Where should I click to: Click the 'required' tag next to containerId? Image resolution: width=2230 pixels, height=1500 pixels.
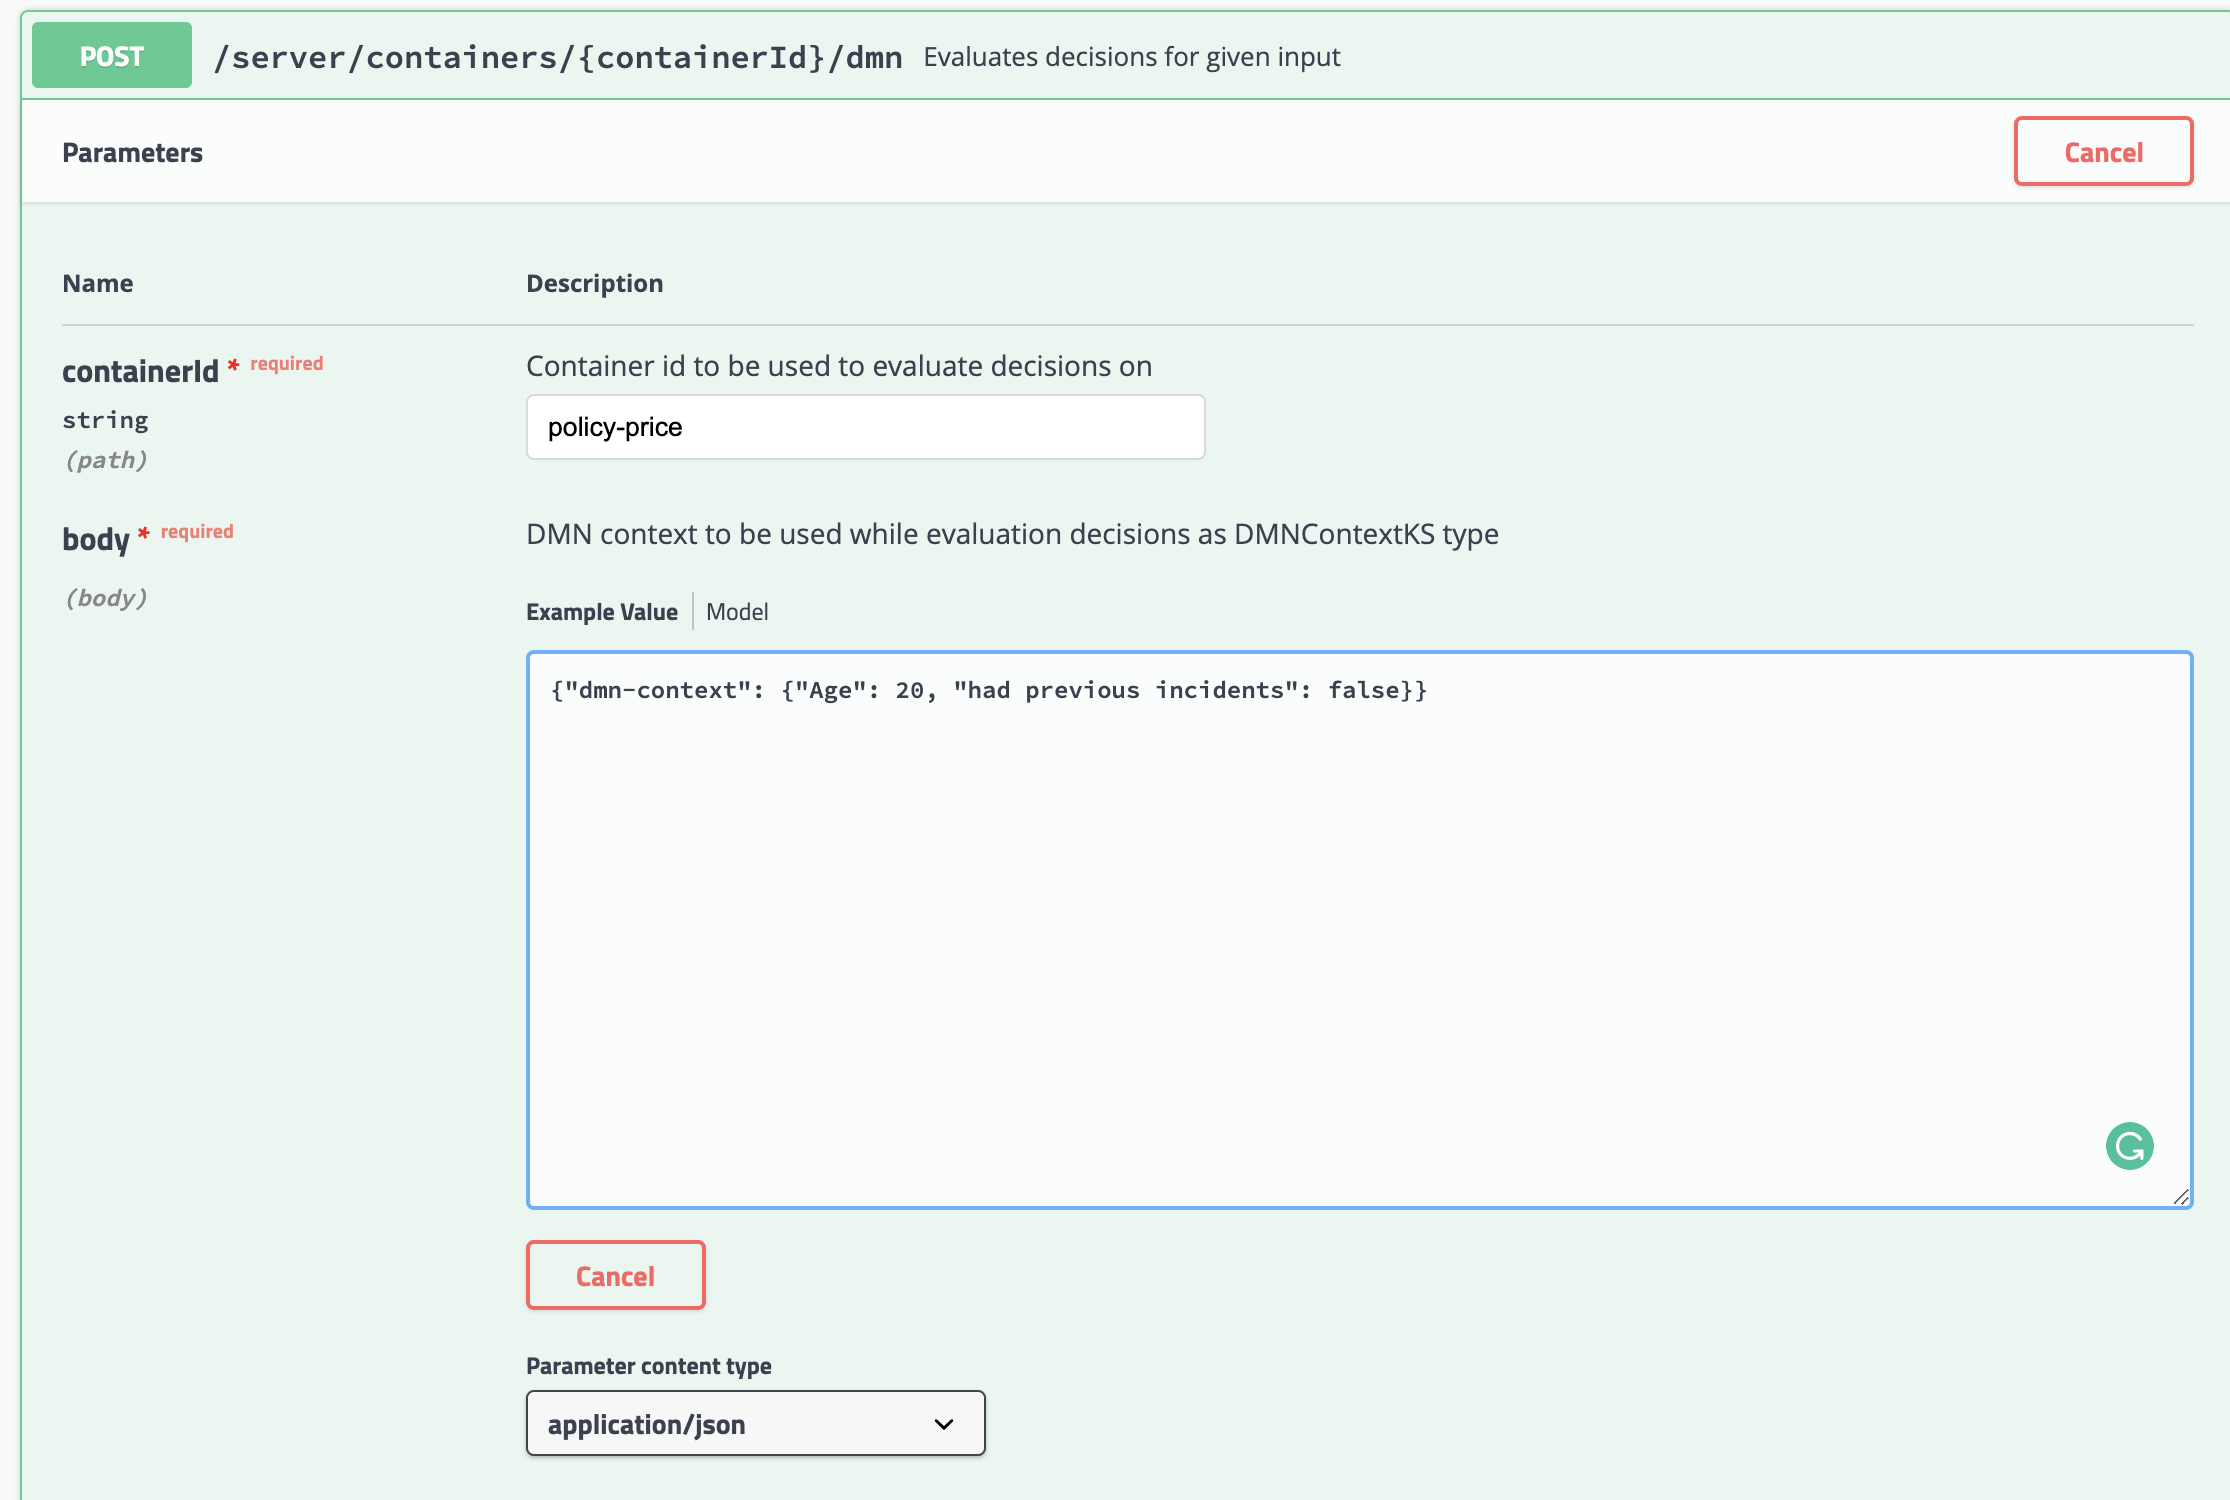pyautogui.click(x=286, y=363)
